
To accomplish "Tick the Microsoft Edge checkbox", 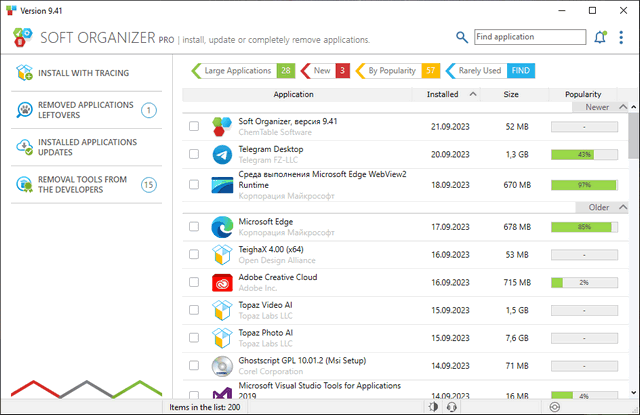I will (194, 226).
